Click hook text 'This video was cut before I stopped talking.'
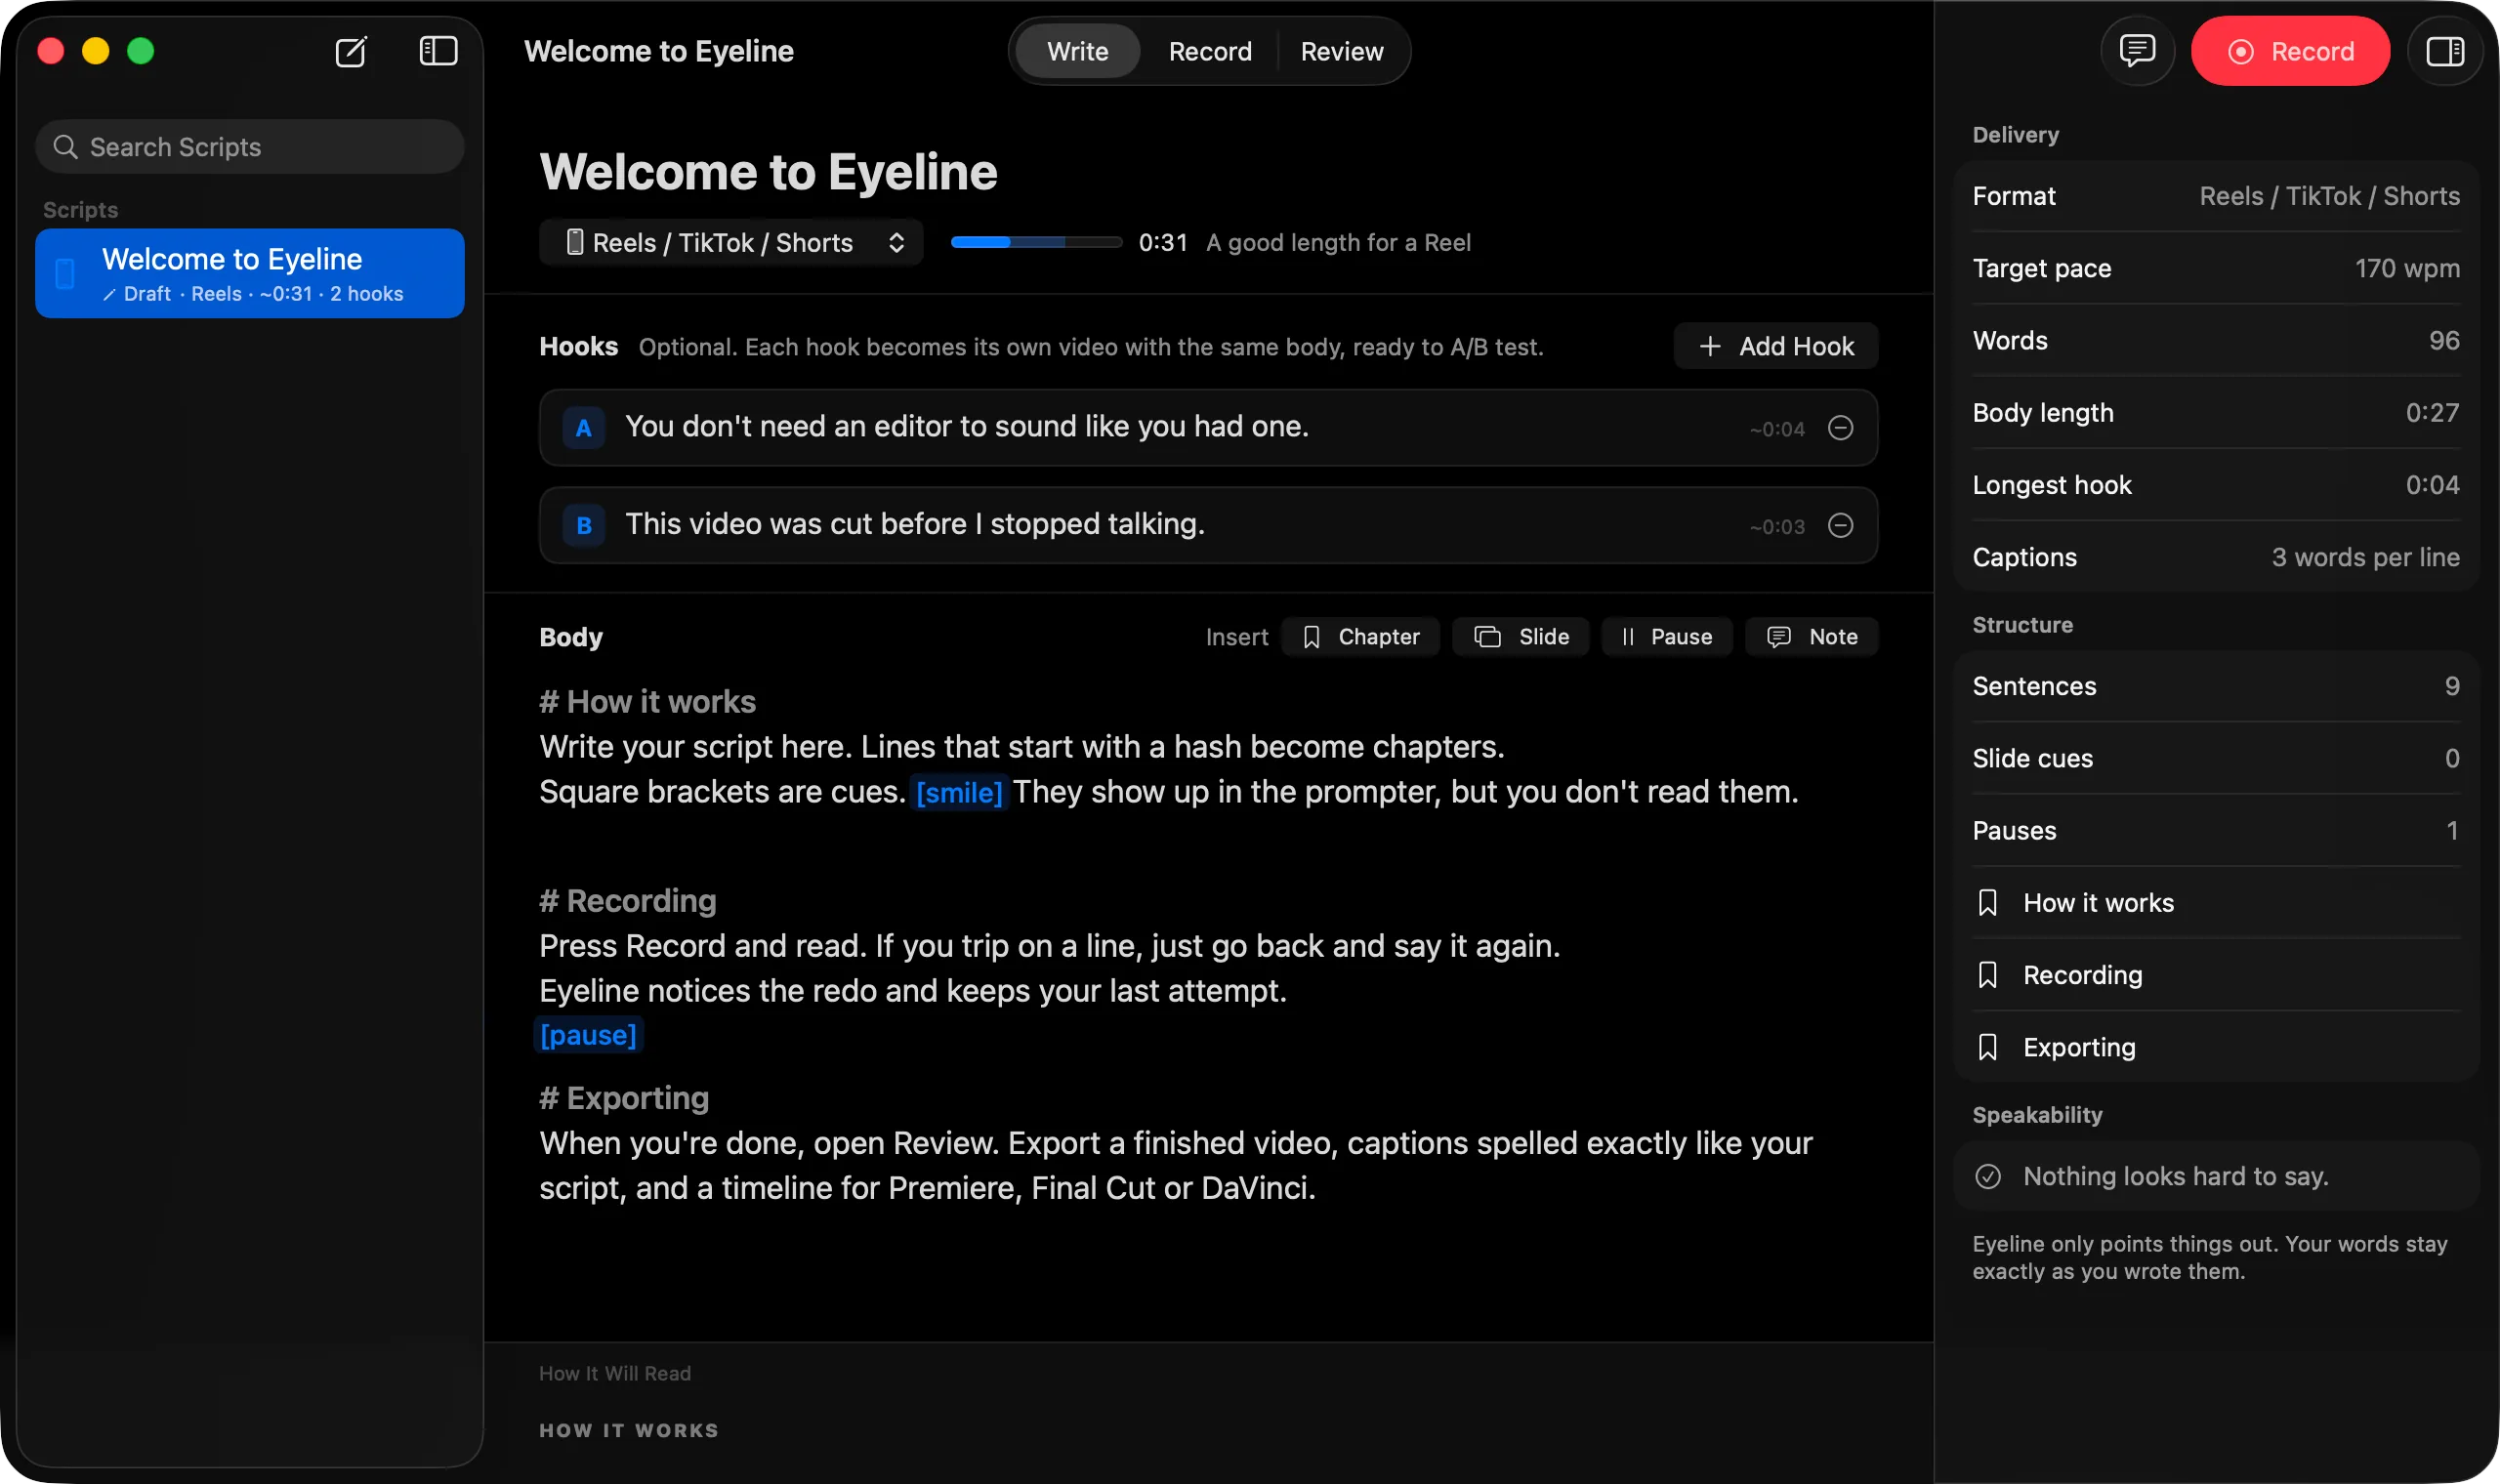This screenshot has width=2500, height=1484. click(915, 524)
